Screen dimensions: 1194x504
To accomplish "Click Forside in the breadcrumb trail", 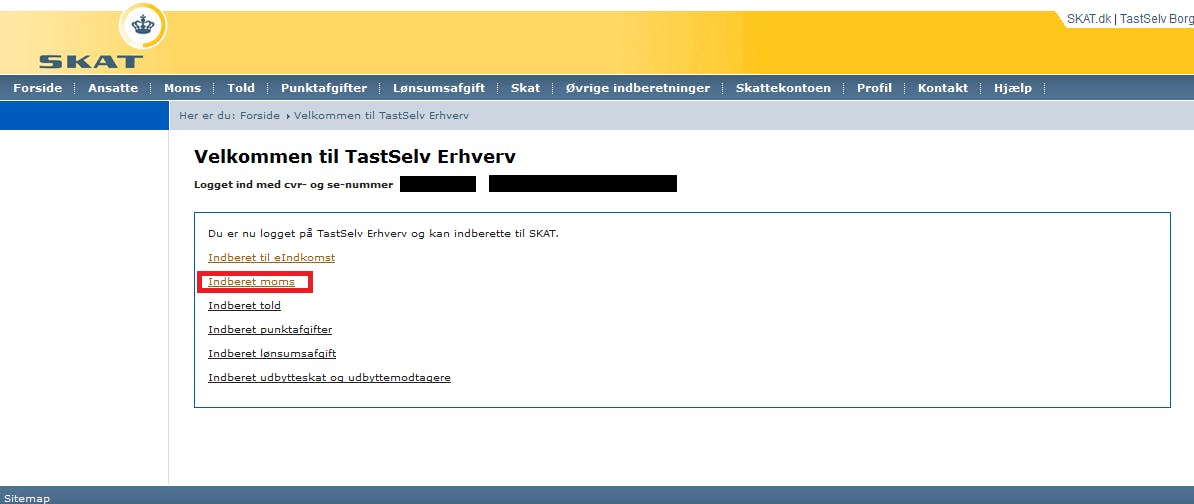I will pyautogui.click(x=260, y=115).
